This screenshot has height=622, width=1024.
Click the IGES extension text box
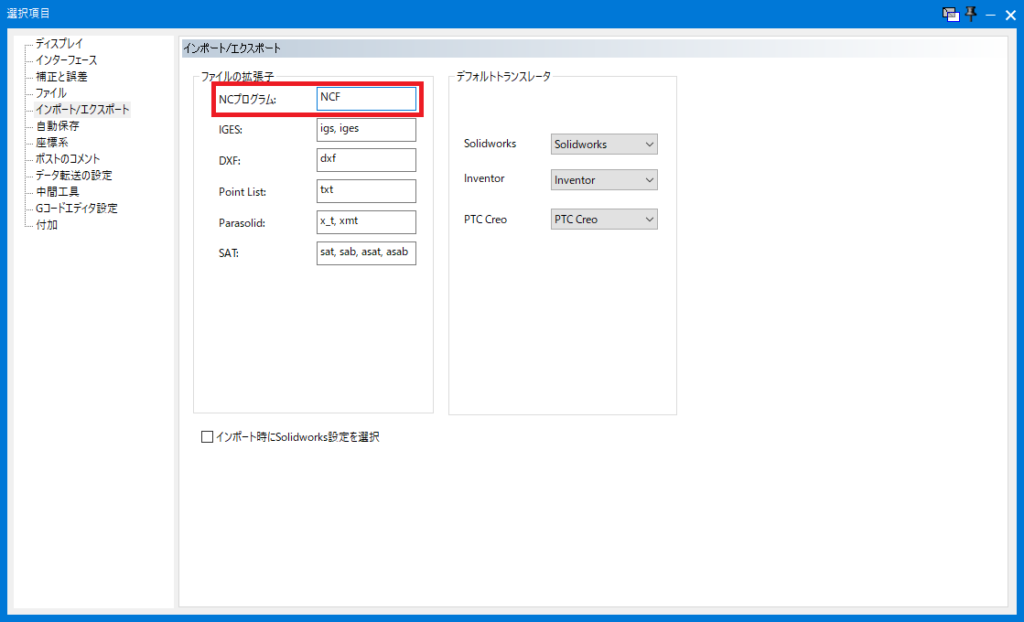365,130
